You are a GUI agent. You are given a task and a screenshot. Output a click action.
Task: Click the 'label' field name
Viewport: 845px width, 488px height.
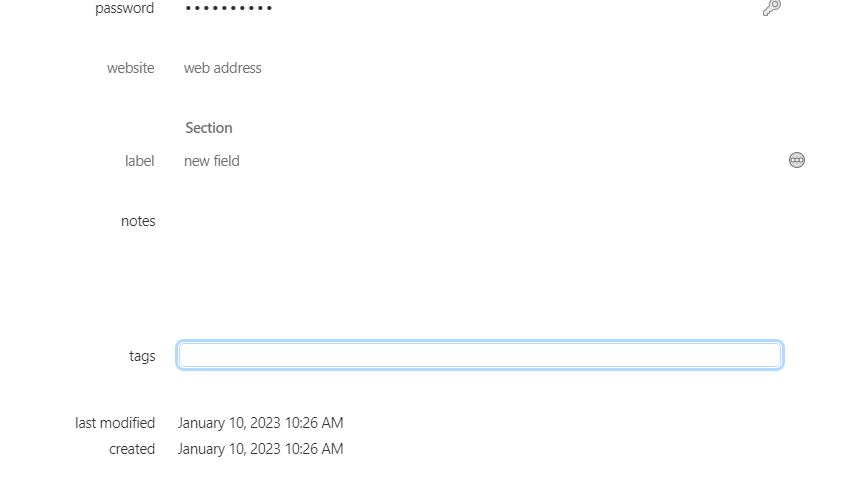pos(139,161)
